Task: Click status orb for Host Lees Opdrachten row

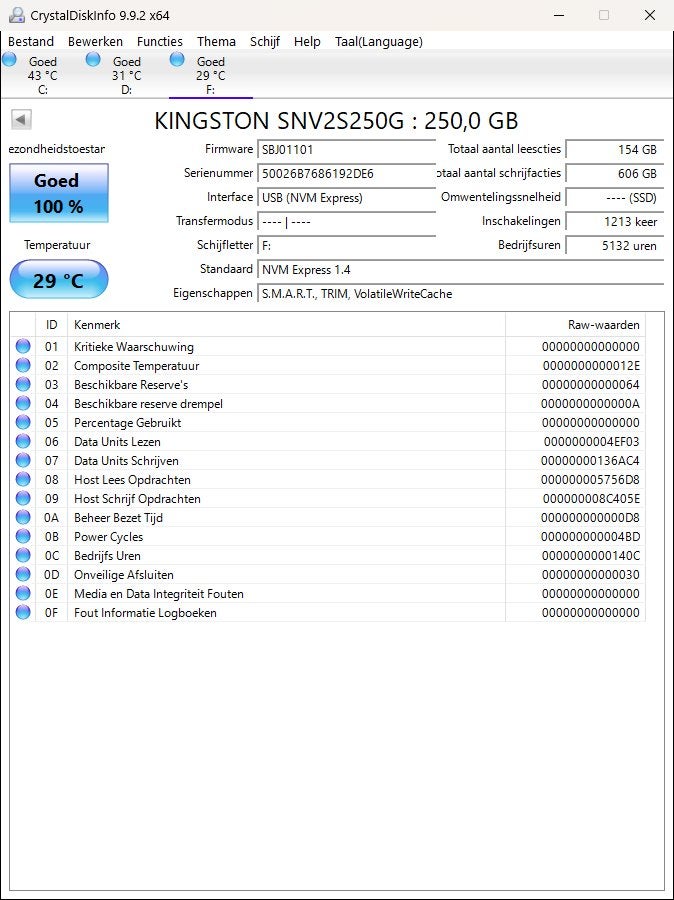Action: 23,479
